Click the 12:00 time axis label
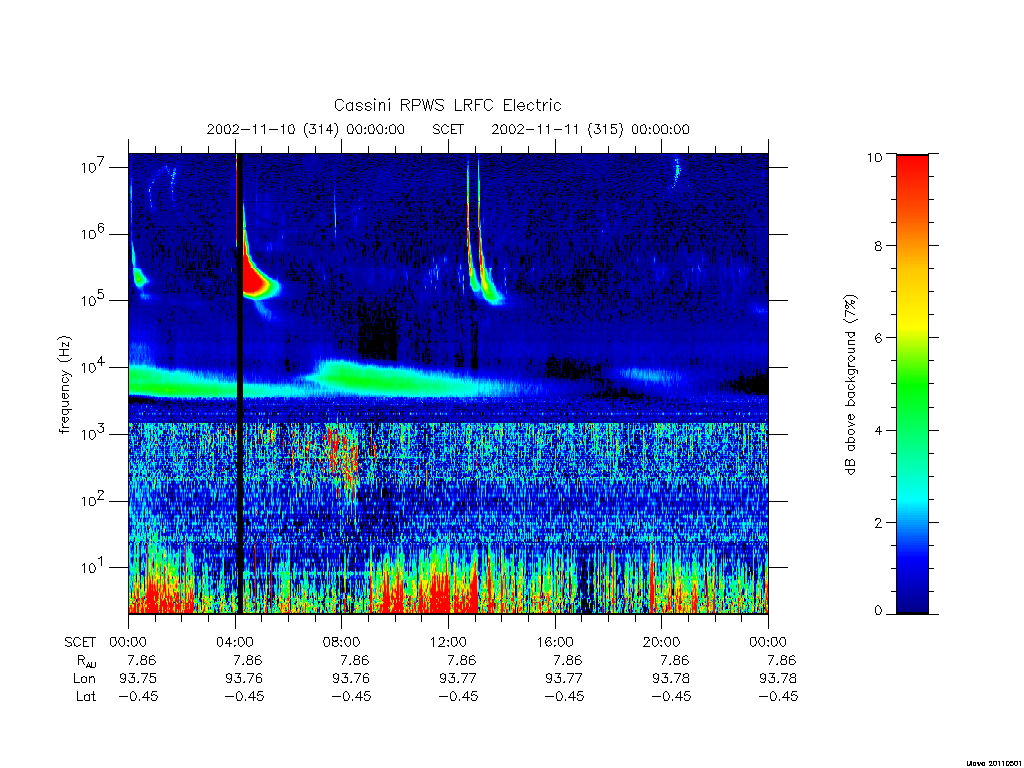The width and height of the screenshot is (1024, 768). click(x=448, y=642)
